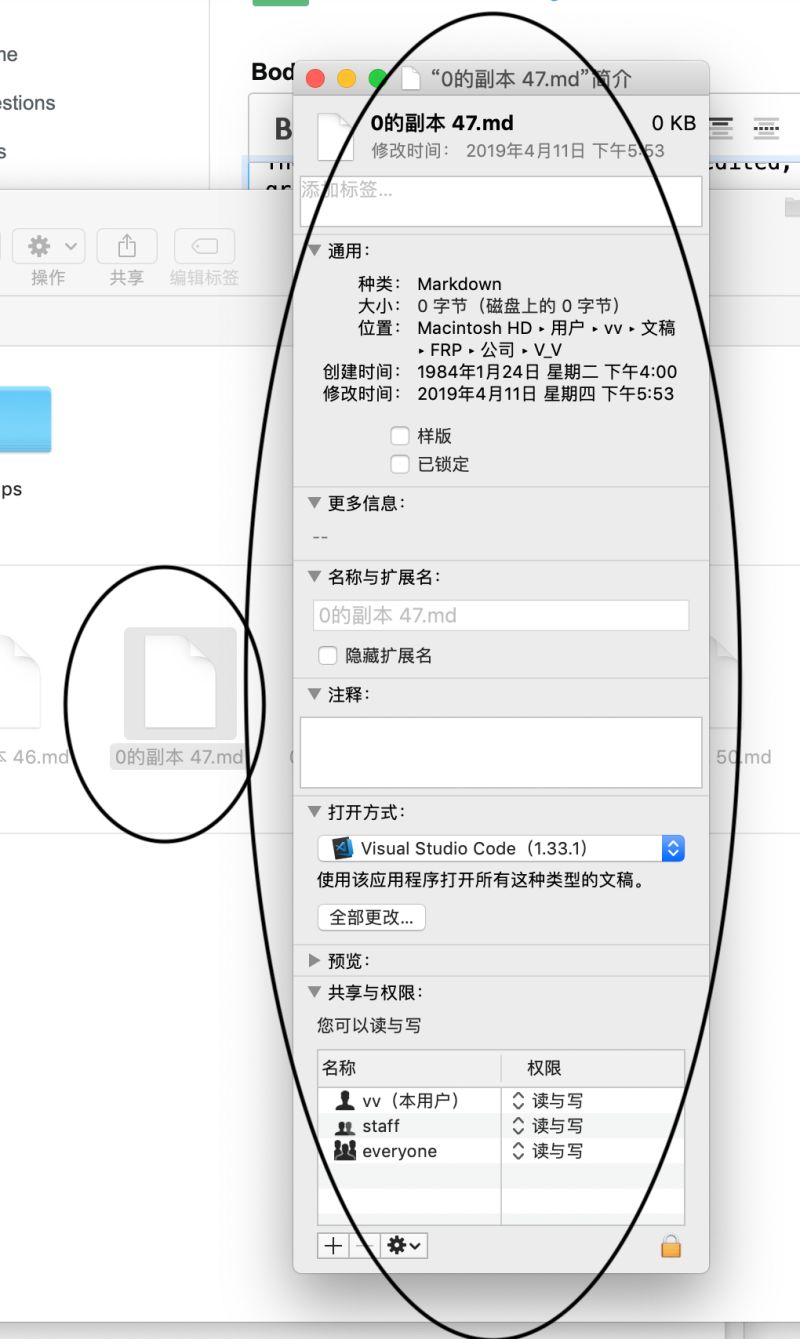
Task: Click the 创建时间 value 1984年1月24日
Action: (x=548, y=372)
